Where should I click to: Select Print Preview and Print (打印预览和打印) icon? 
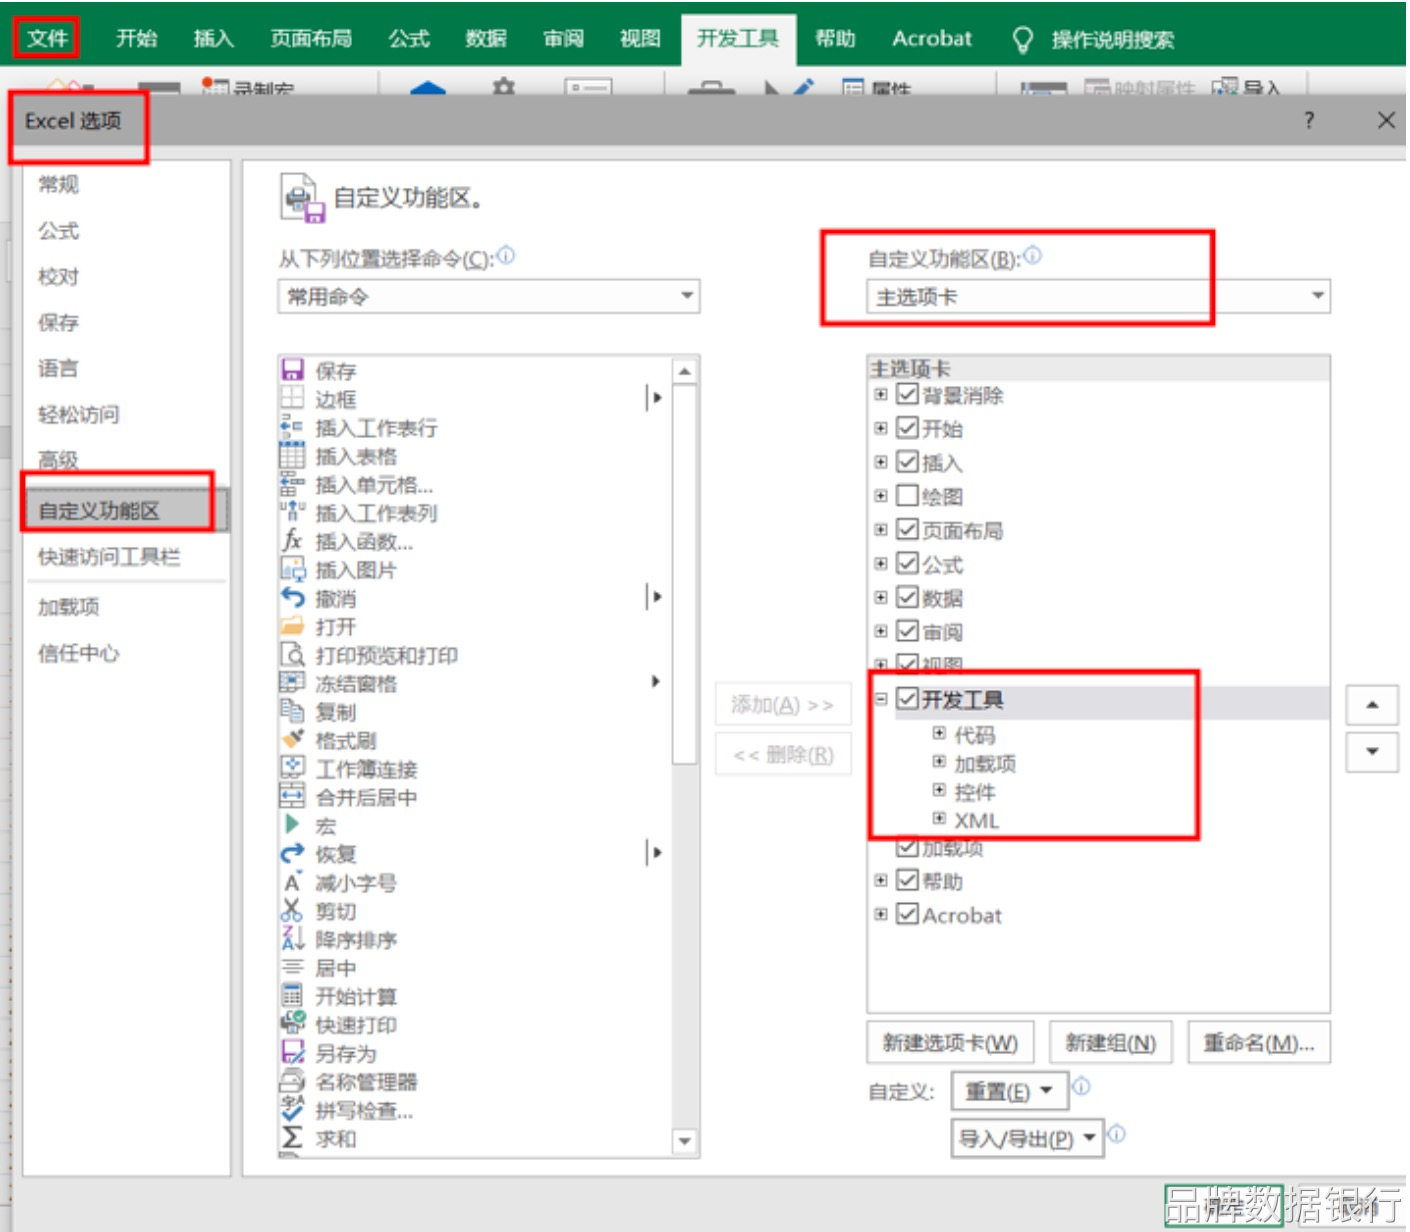pyautogui.click(x=292, y=655)
